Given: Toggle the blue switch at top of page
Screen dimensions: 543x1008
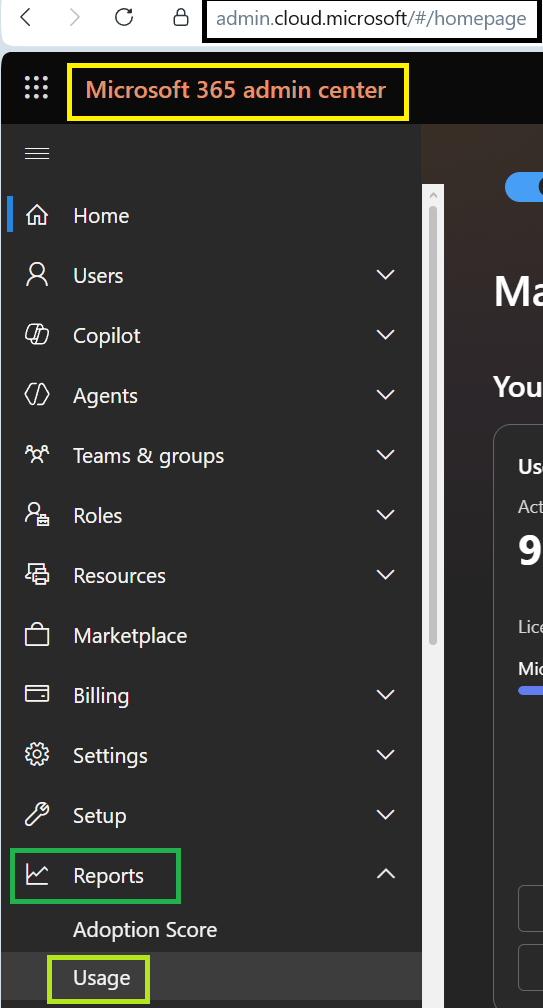Looking at the screenshot, I should [524, 187].
